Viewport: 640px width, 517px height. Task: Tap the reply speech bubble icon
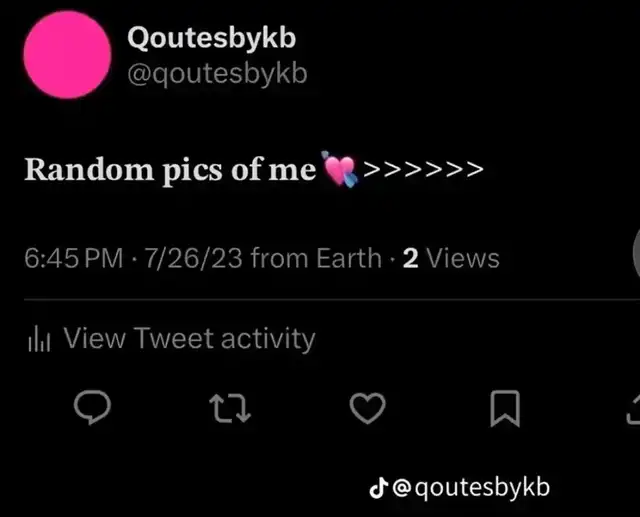tap(92, 407)
